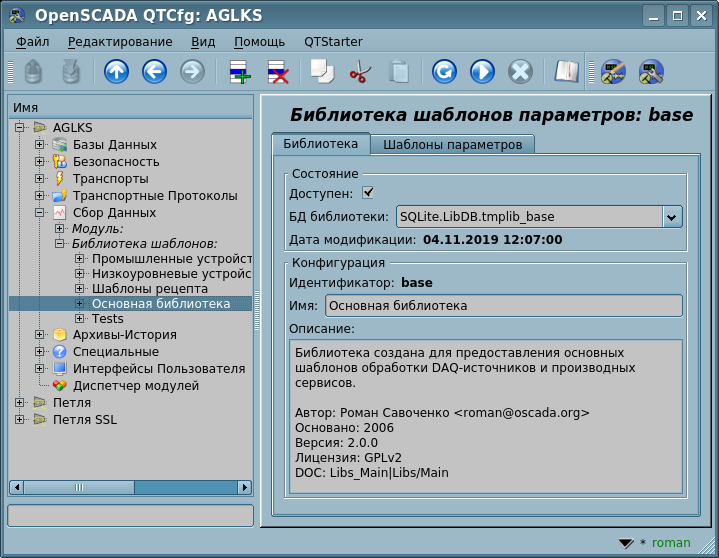Viewport: 719px width, 558px height.
Task: Select the Библиотека tab
Action: point(321,144)
